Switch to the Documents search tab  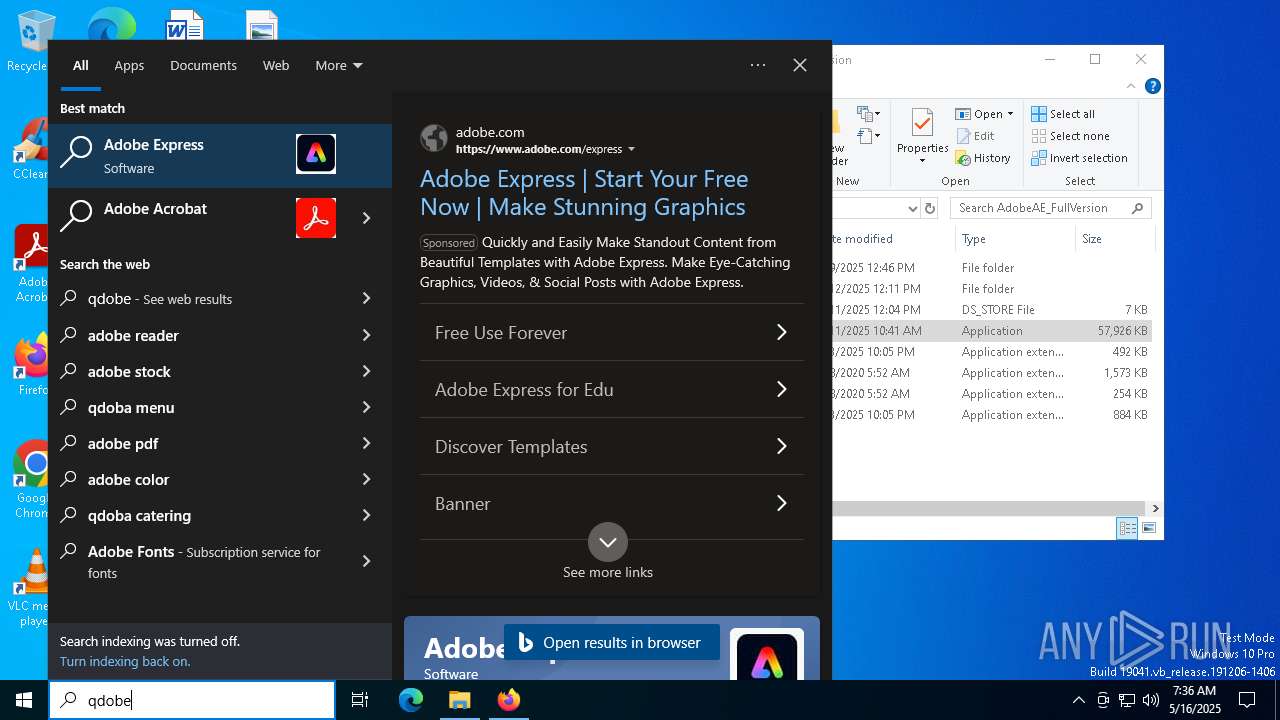point(203,65)
